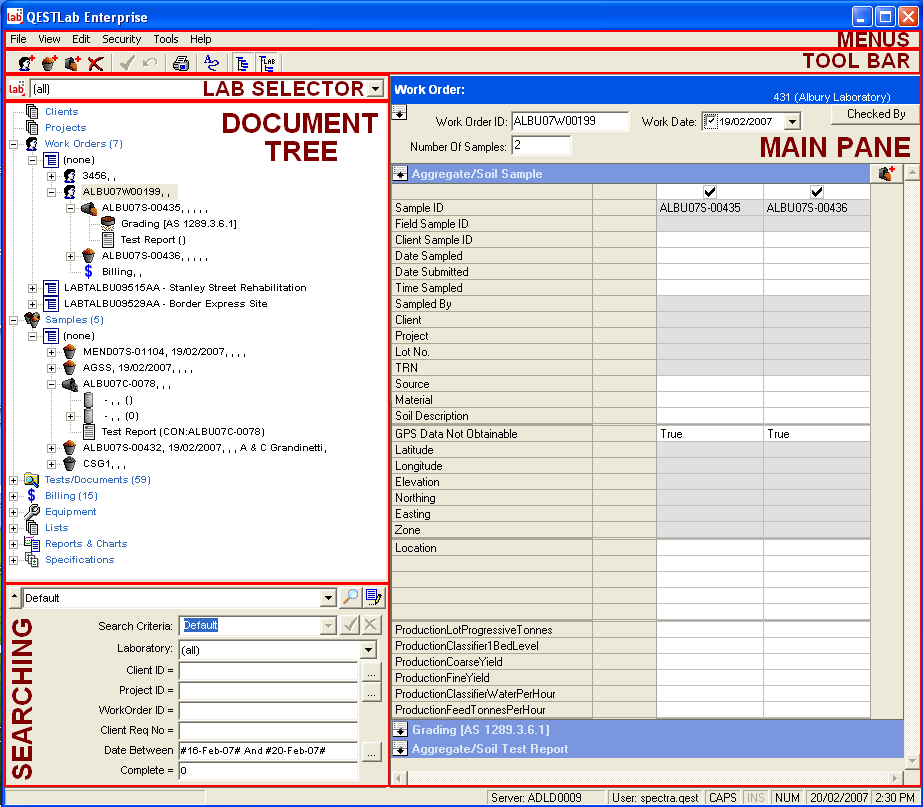Open the Laboratory dropdown in search panel
The width and height of the screenshot is (923, 807).
(x=369, y=650)
